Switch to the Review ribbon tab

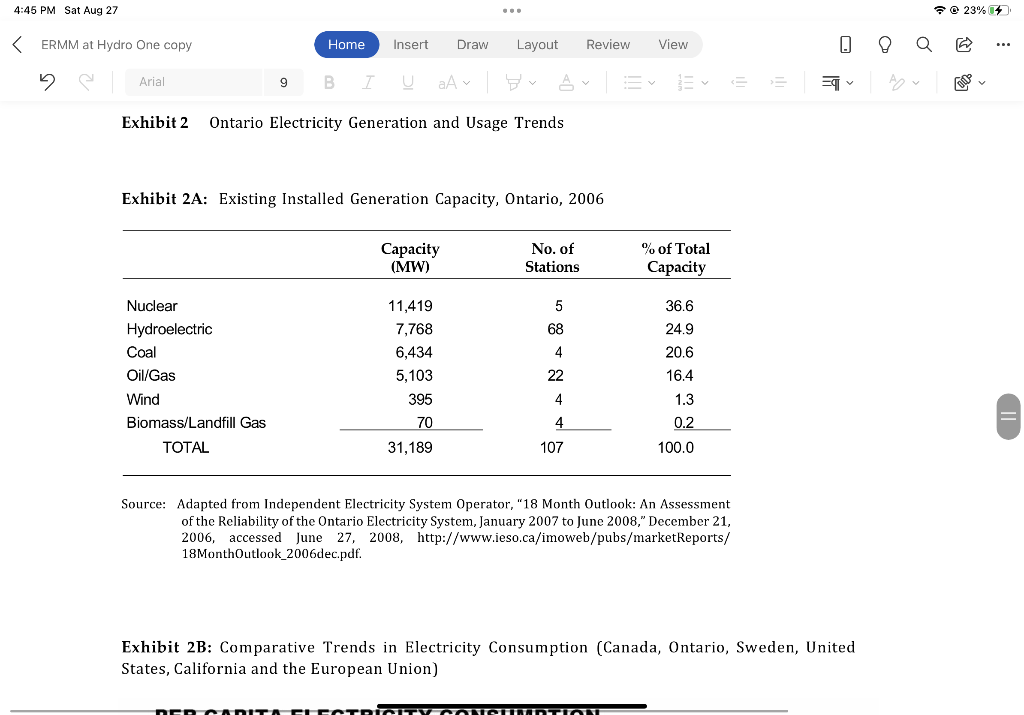point(607,44)
